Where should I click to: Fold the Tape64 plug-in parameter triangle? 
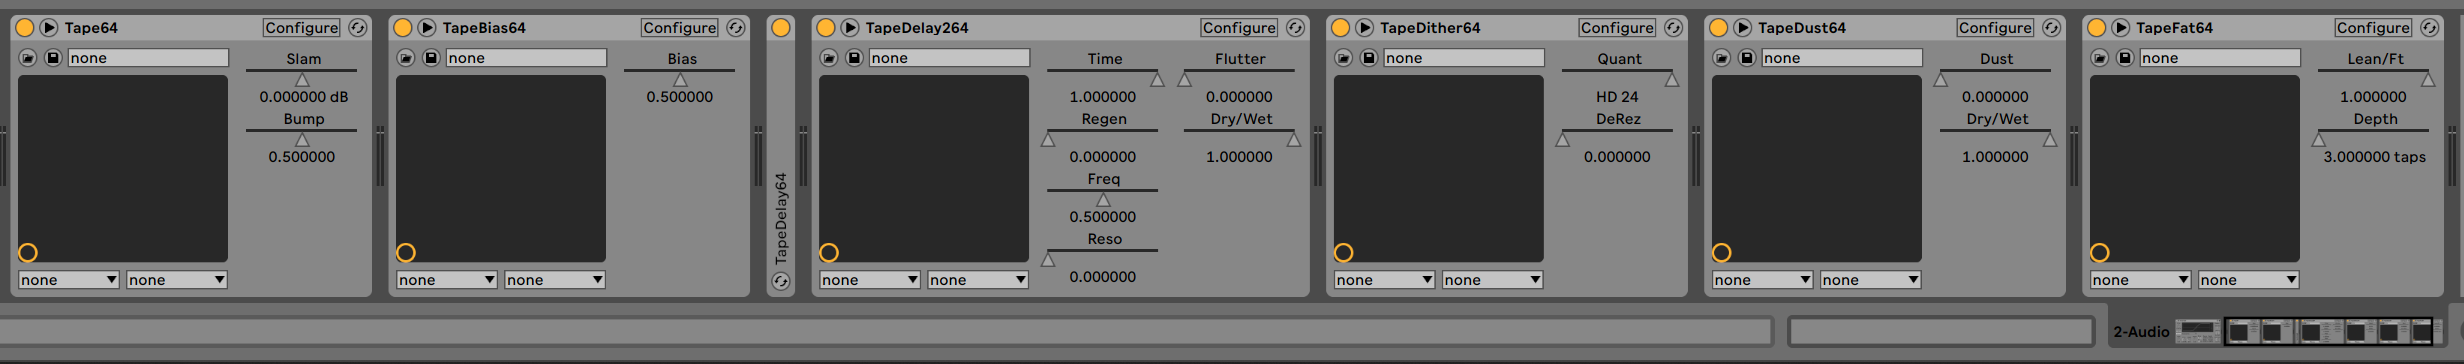(x=49, y=28)
